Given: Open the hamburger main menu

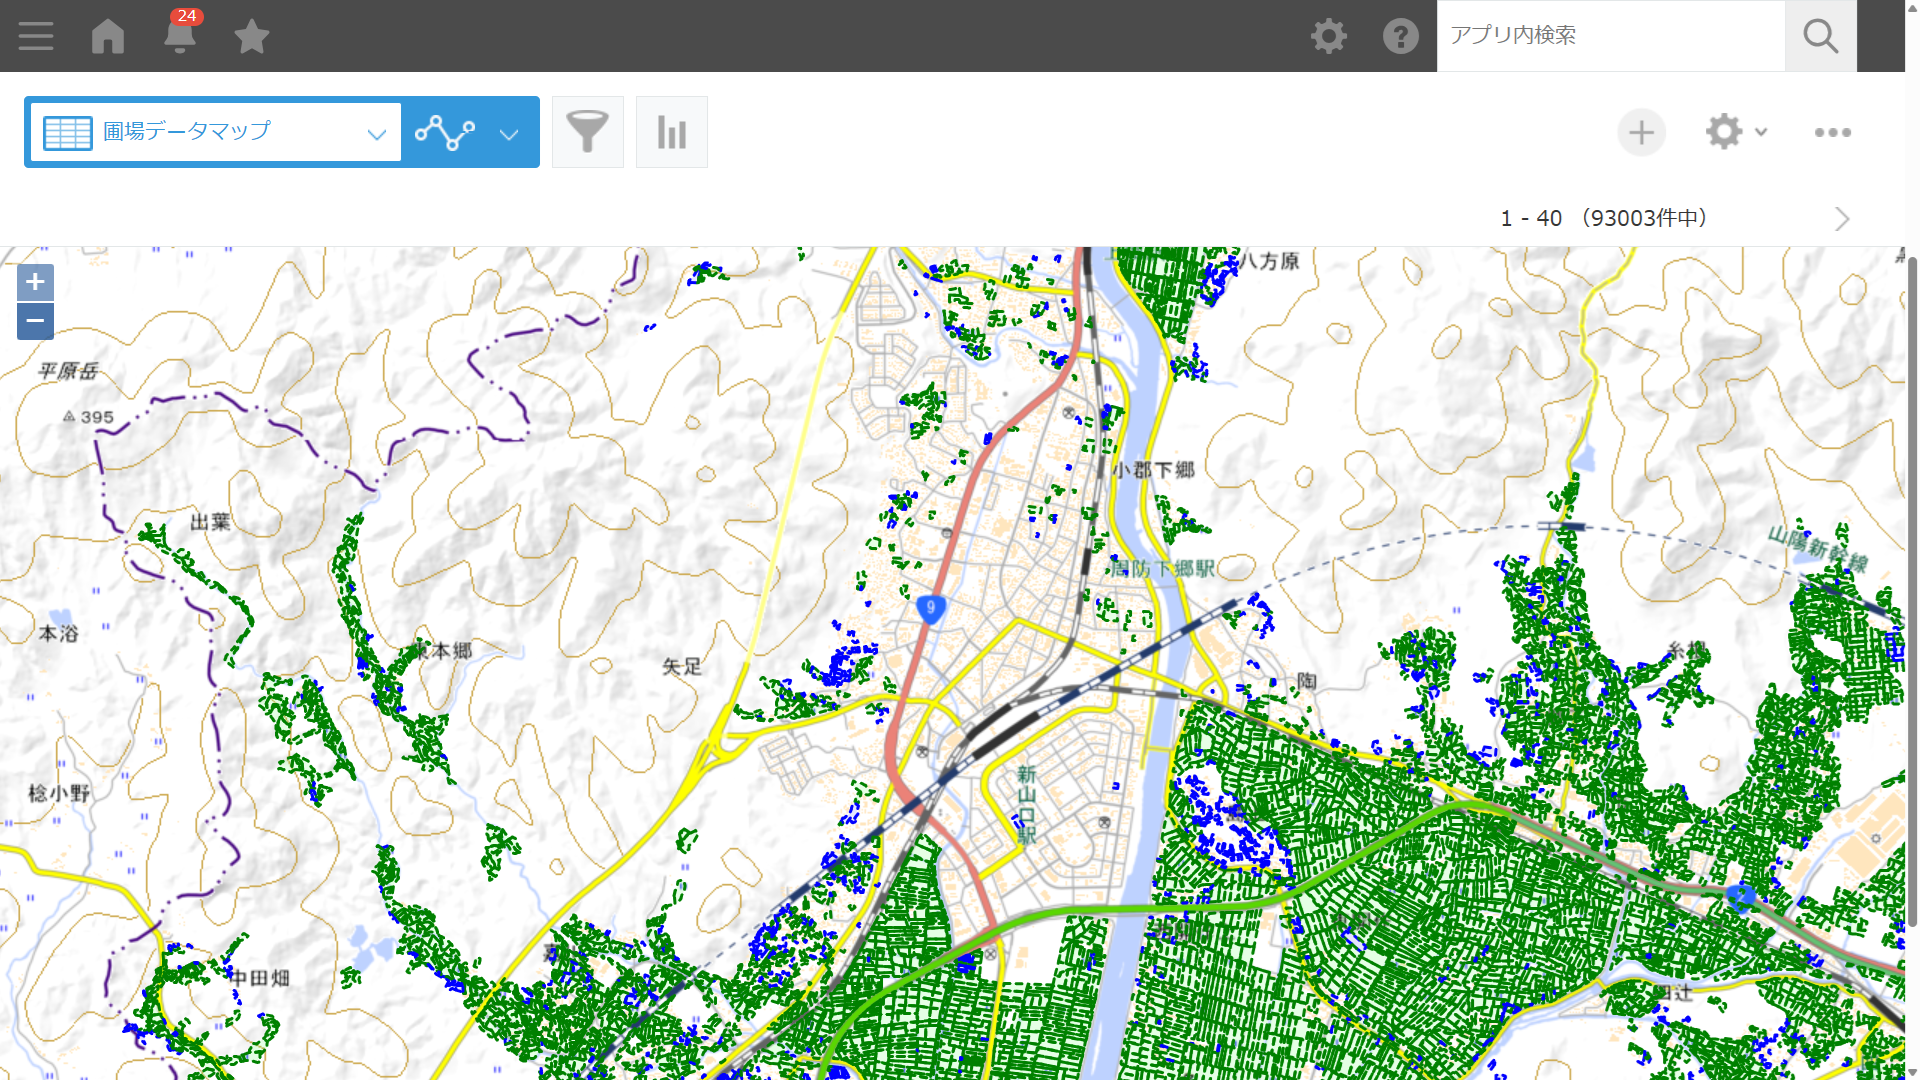Looking at the screenshot, I should [36, 36].
